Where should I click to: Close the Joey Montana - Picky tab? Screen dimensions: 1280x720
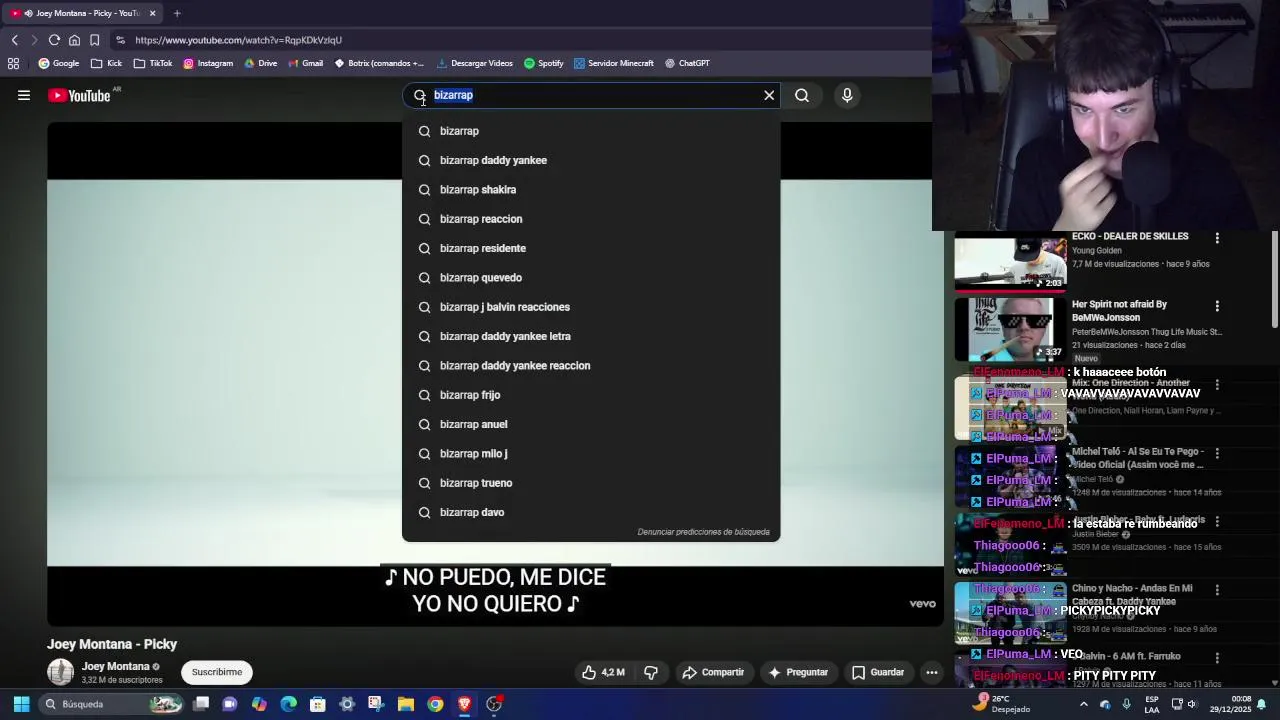click(152, 13)
